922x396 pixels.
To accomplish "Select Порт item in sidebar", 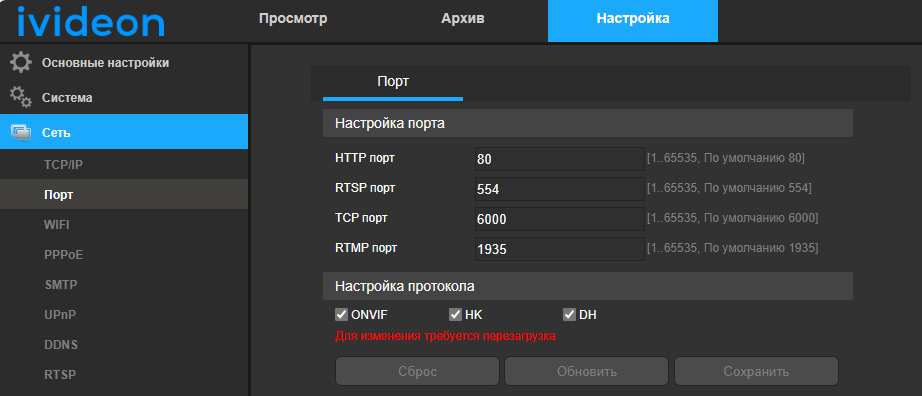I will pyautogui.click(x=123, y=195).
